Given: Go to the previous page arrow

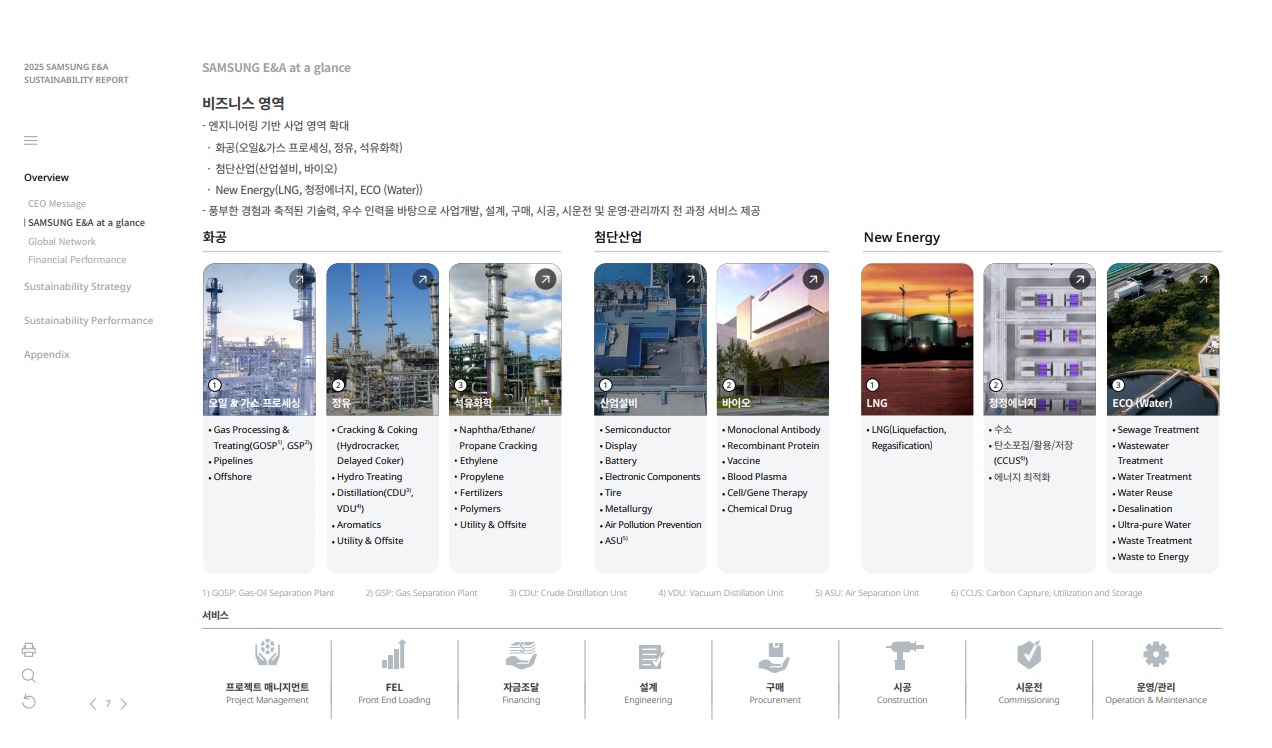Looking at the screenshot, I should pos(93,704).
